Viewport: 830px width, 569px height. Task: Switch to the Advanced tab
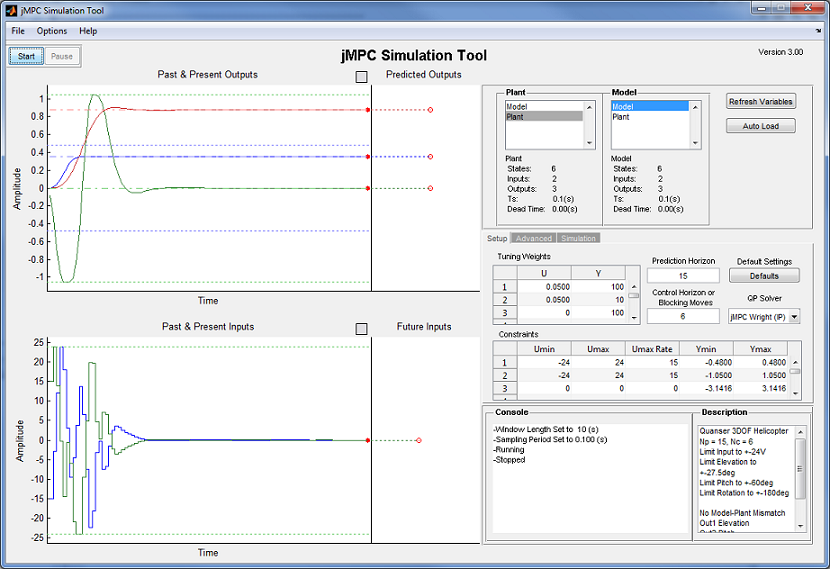(534, 238)
